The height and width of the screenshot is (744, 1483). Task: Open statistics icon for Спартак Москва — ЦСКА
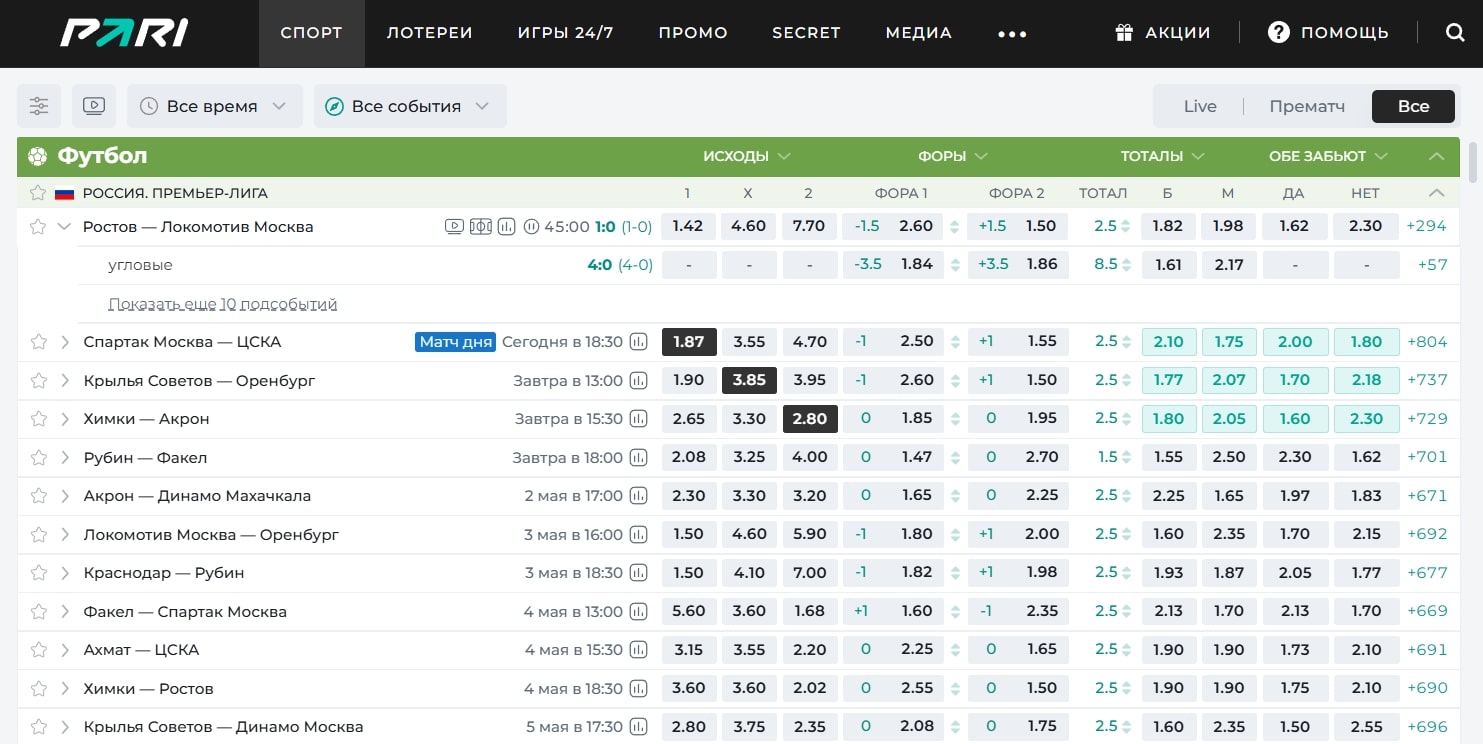638,342
